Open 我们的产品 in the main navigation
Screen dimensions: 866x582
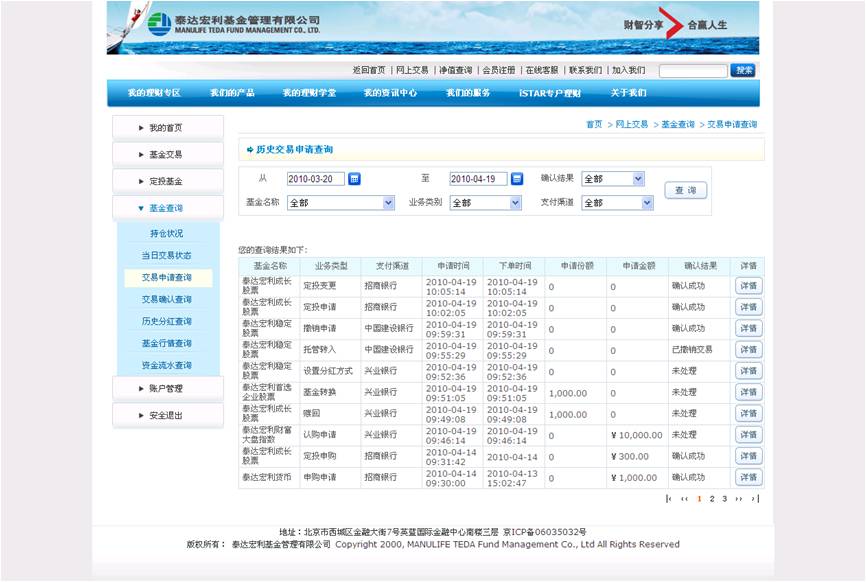pos(232,93)
